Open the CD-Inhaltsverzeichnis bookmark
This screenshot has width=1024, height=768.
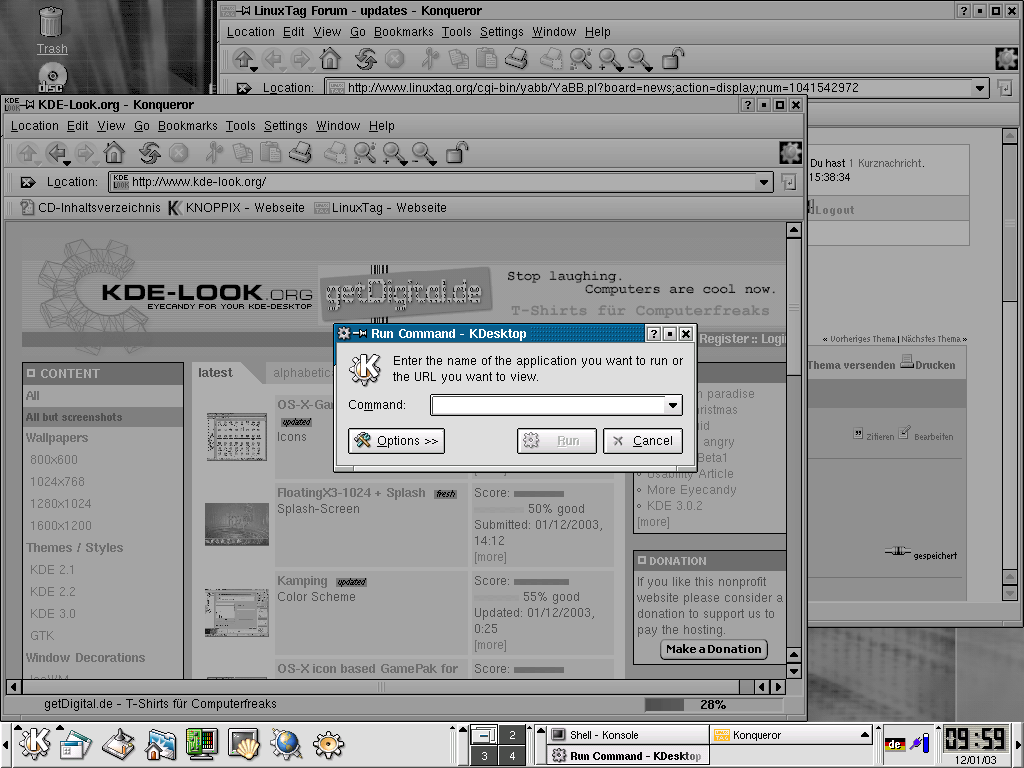pos(89,208)
